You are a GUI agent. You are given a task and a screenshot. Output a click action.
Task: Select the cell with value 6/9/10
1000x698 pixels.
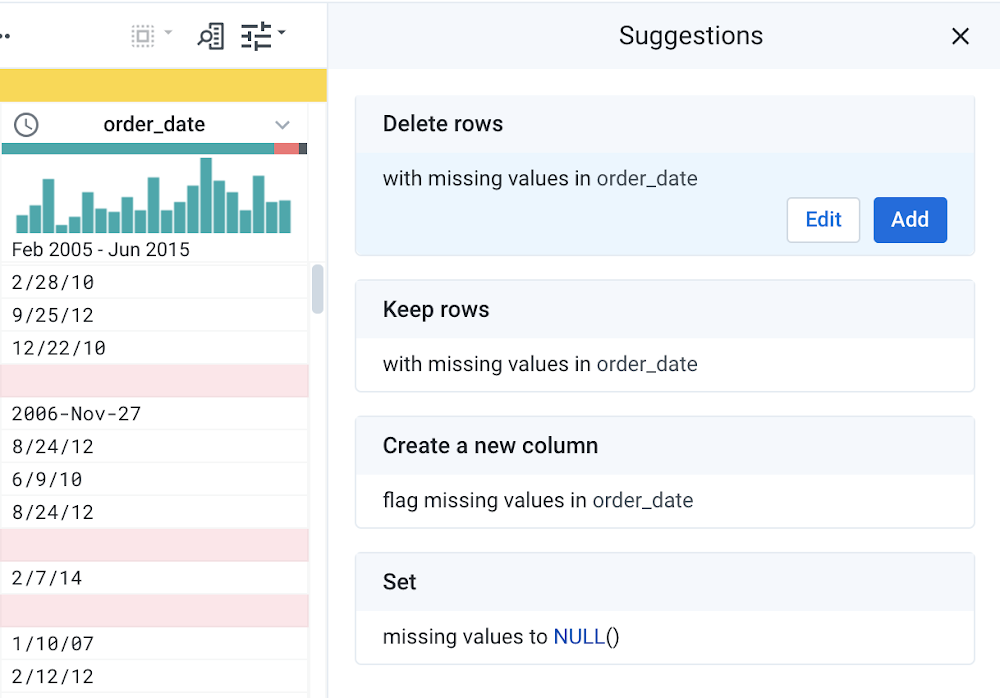coord(154,479)
